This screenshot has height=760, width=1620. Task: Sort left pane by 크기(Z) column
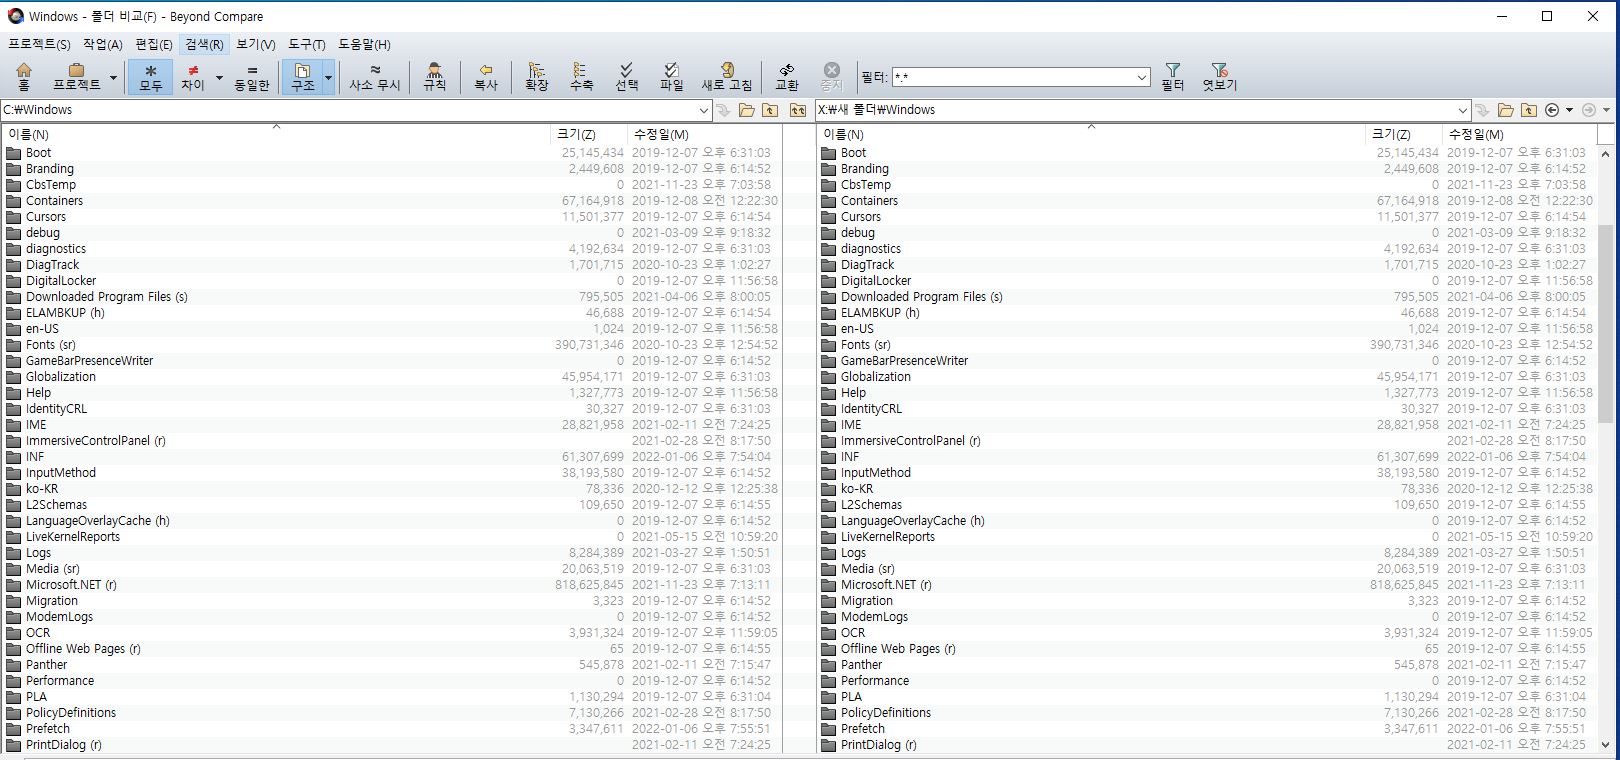589,134
